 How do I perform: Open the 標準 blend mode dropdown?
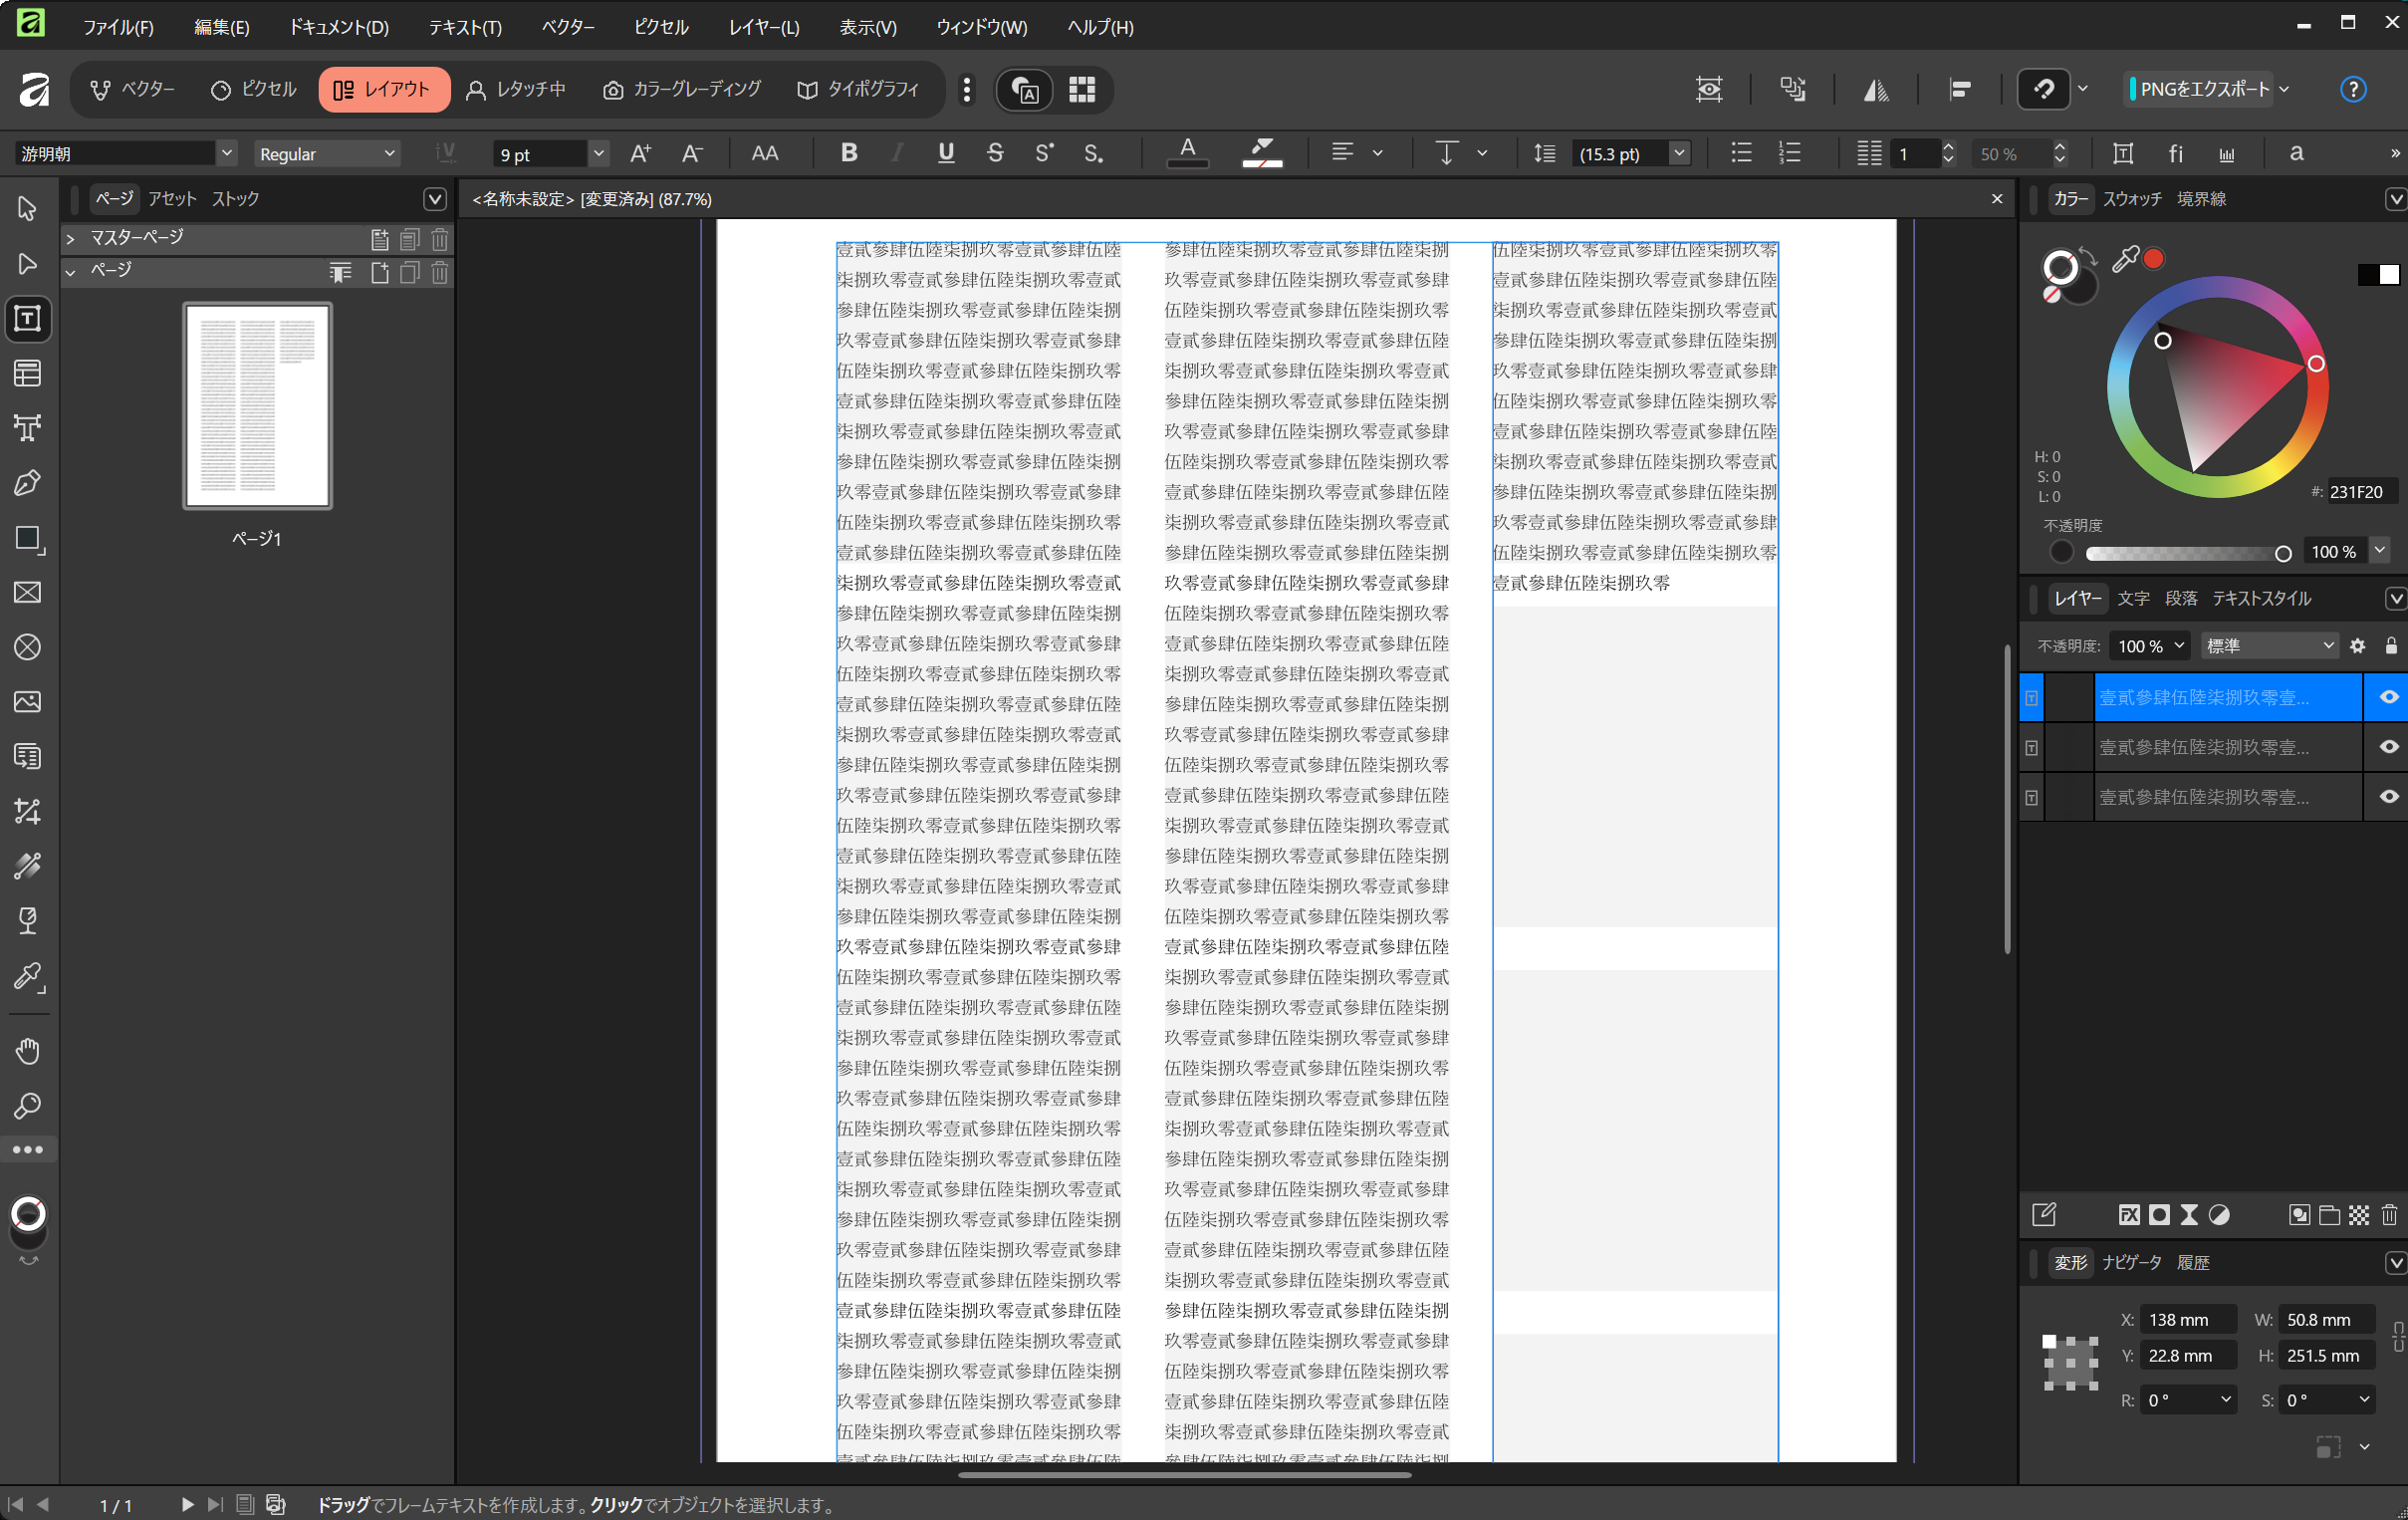click(2269, 646)
